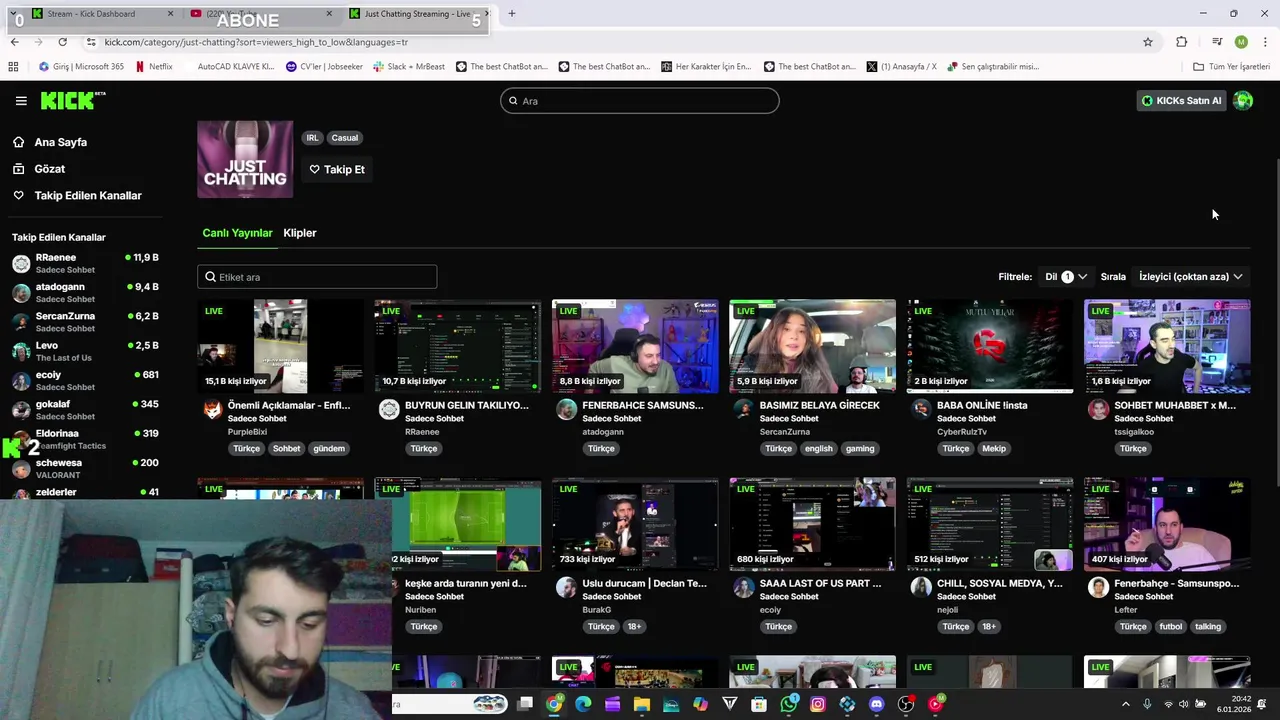This screenshot has height=720, width=1280.
Task: Open atadogann stream thumbnail, 8,8 B viewers
Action: pyautogui.click(x=635, y=346)
